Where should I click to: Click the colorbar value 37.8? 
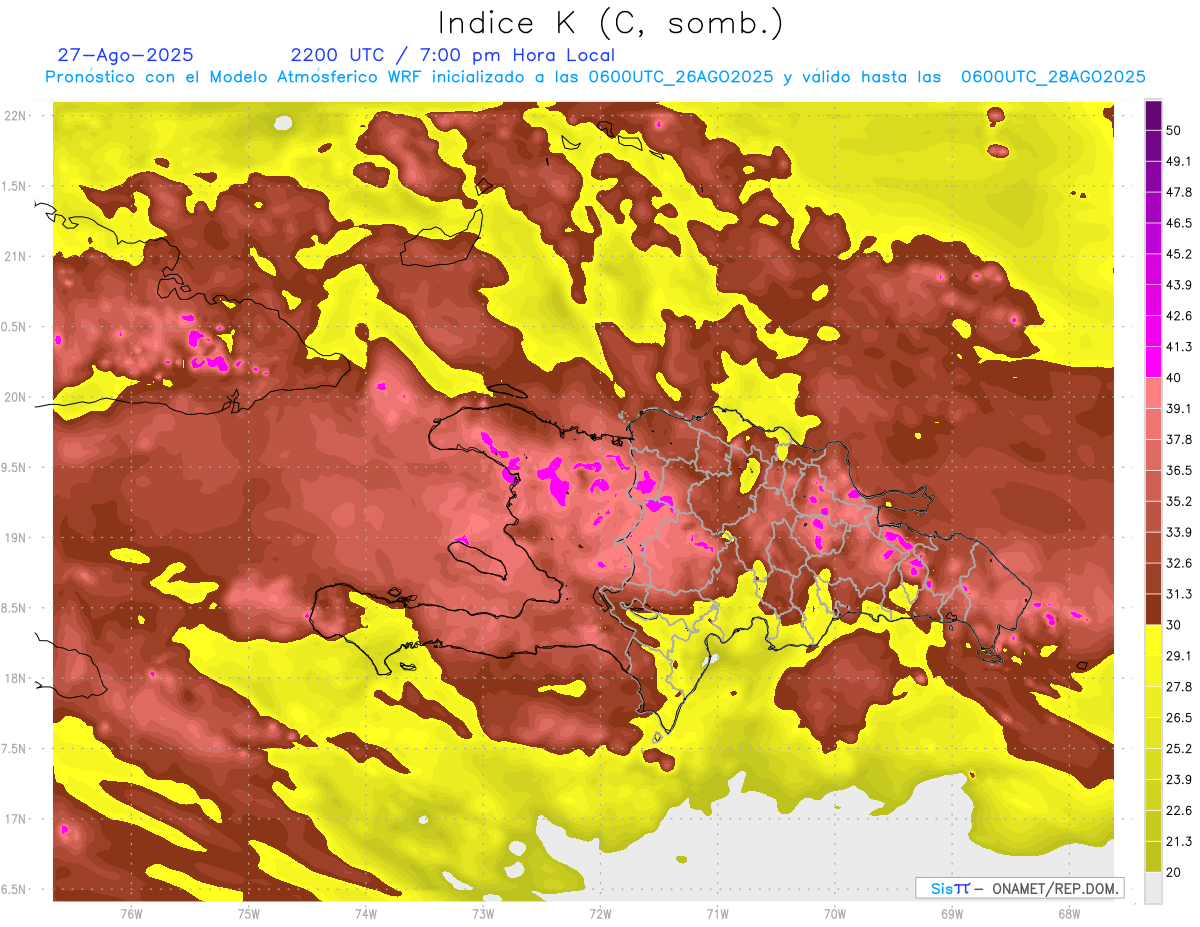point(1179,439)
